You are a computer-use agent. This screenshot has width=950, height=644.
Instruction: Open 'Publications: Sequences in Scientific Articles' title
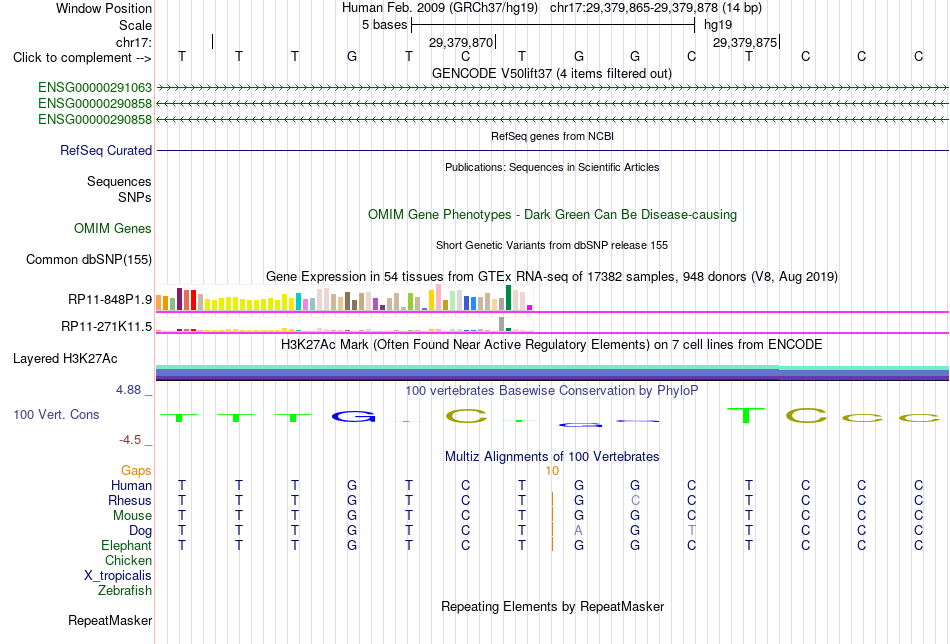552,167
